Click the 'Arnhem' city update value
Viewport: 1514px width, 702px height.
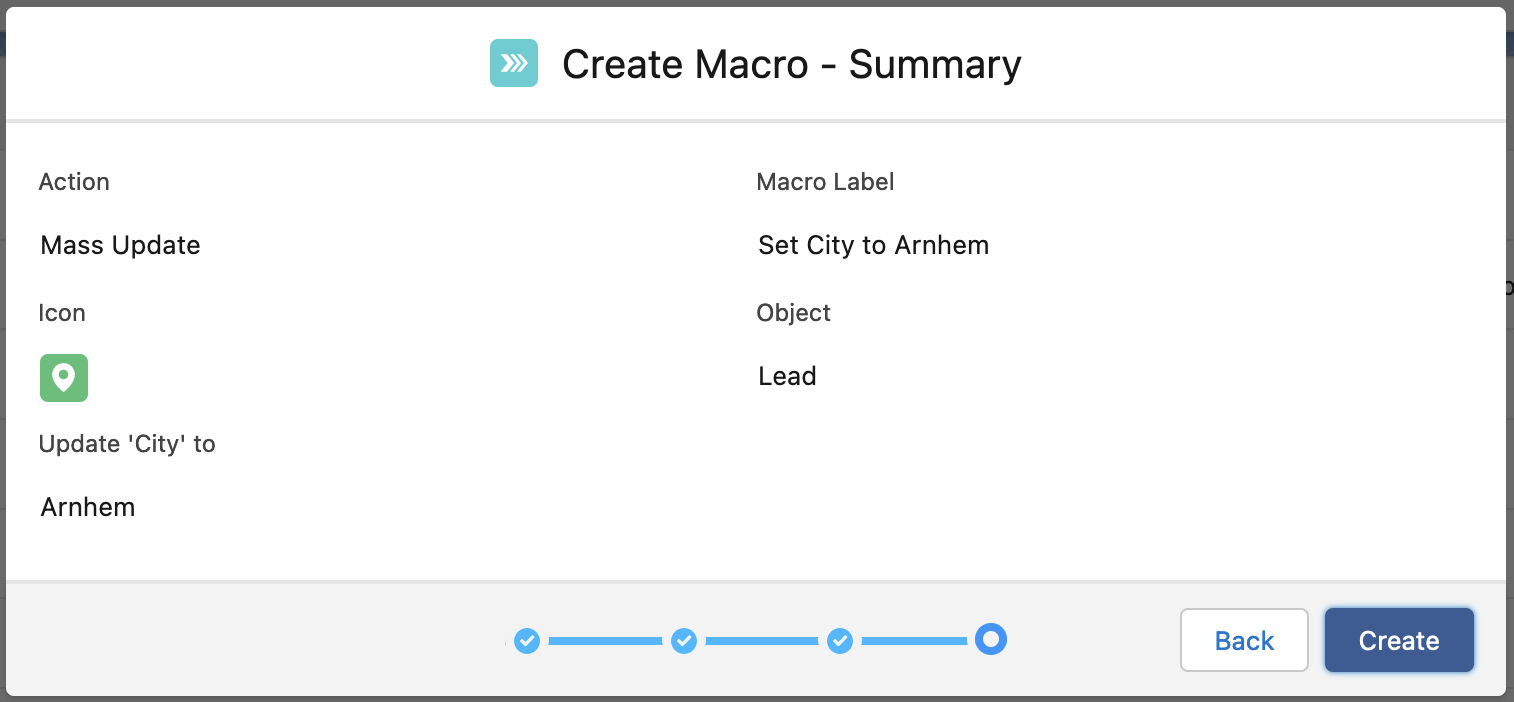88,507
